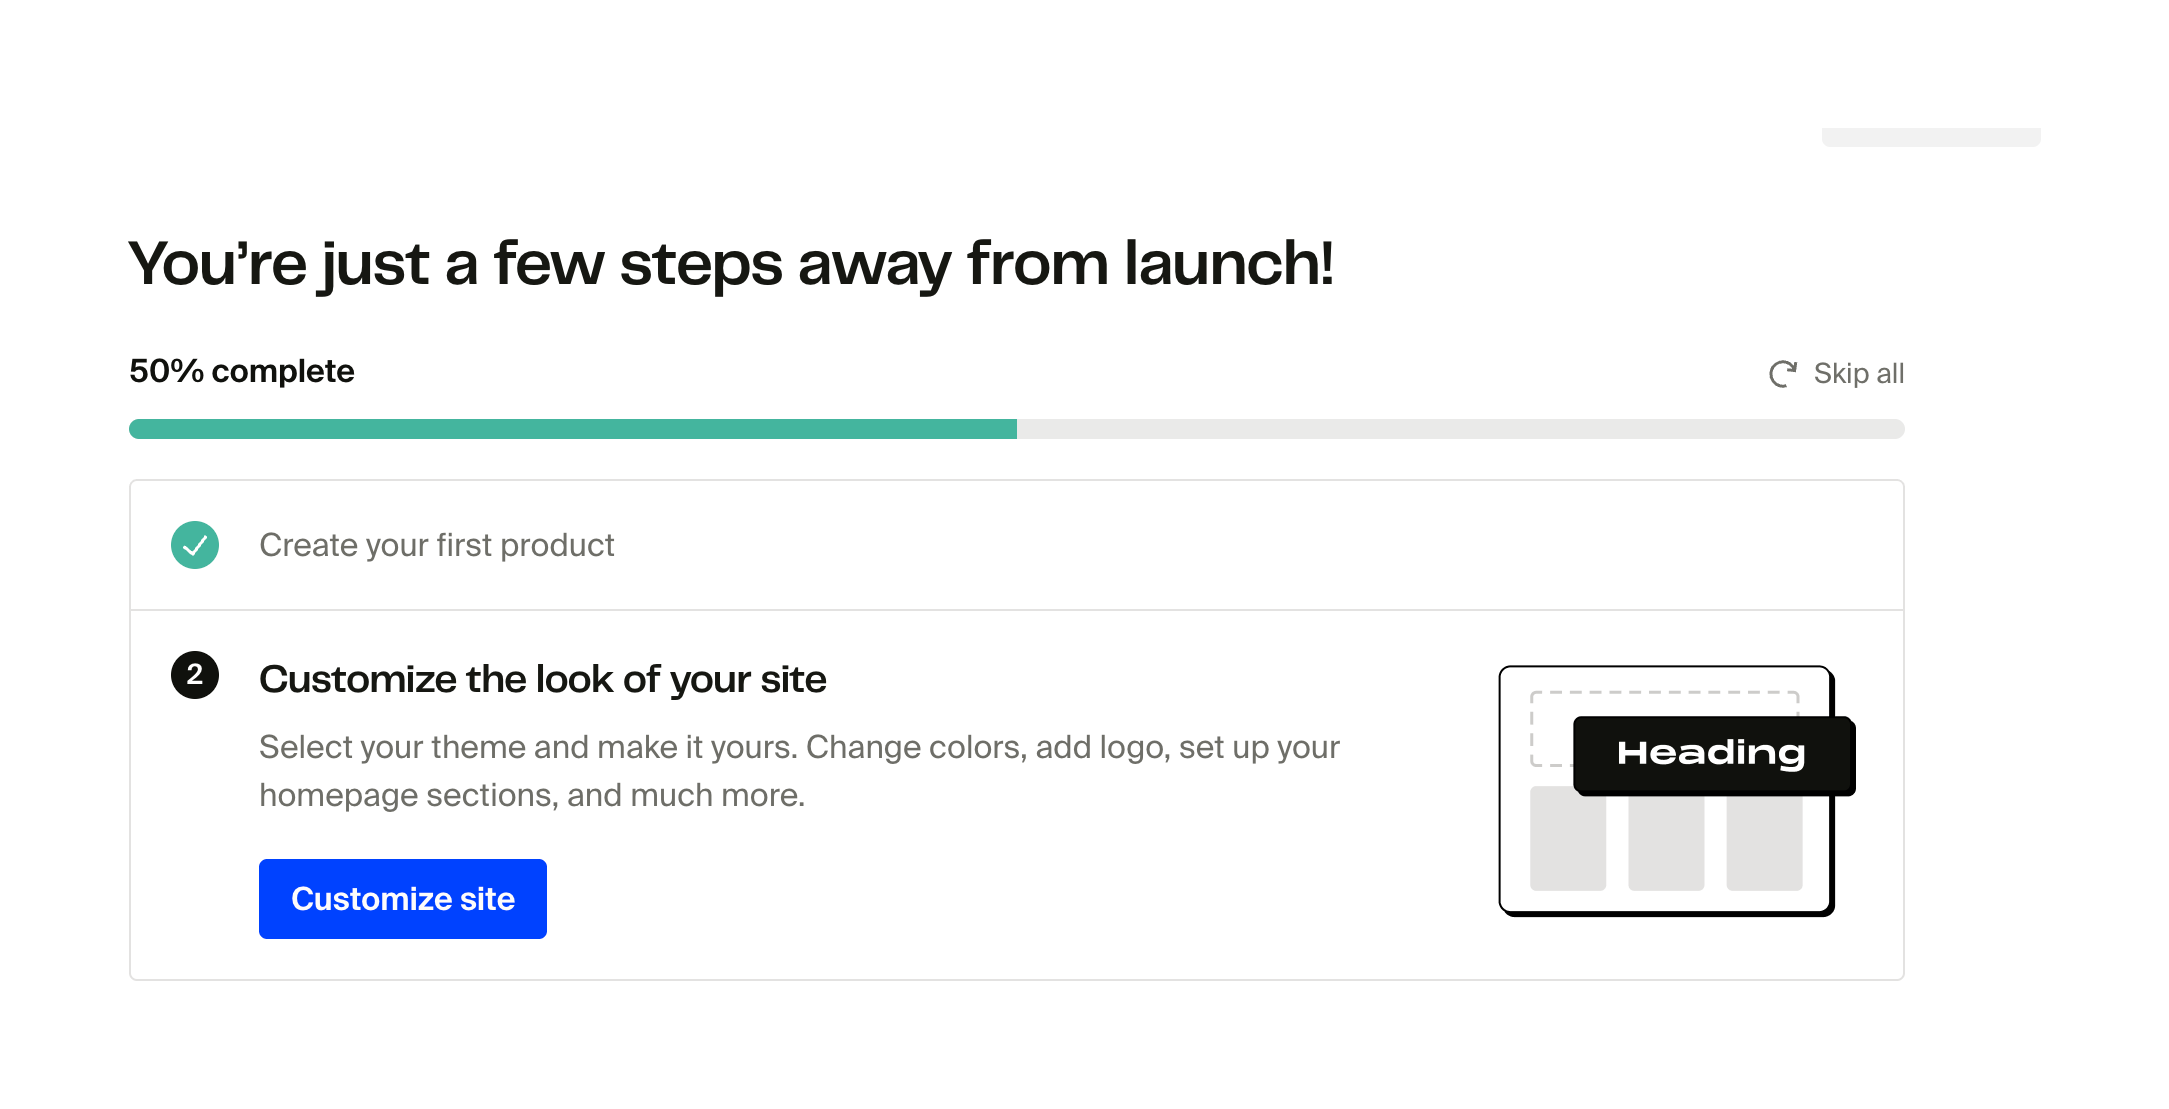Click the gray unfilled portion of progress bar
This screenshot has height=1109, width=2169.
(x=1460, y=429)
